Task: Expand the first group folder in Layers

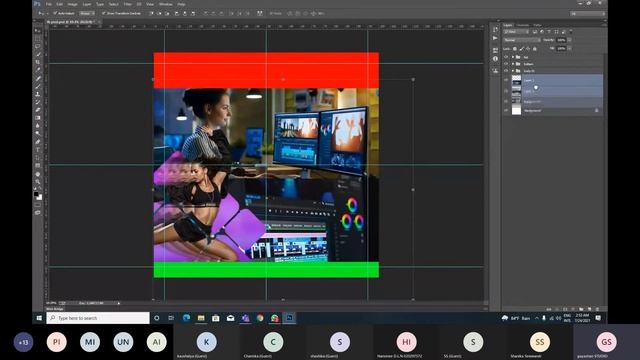Action: 513,57
